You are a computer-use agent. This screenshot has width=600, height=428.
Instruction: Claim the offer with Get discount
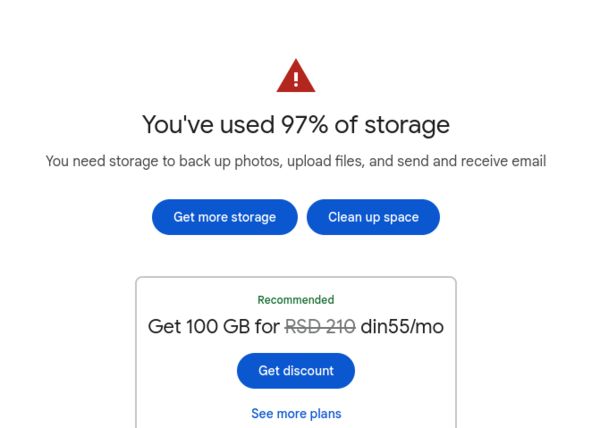pos(296,371)
